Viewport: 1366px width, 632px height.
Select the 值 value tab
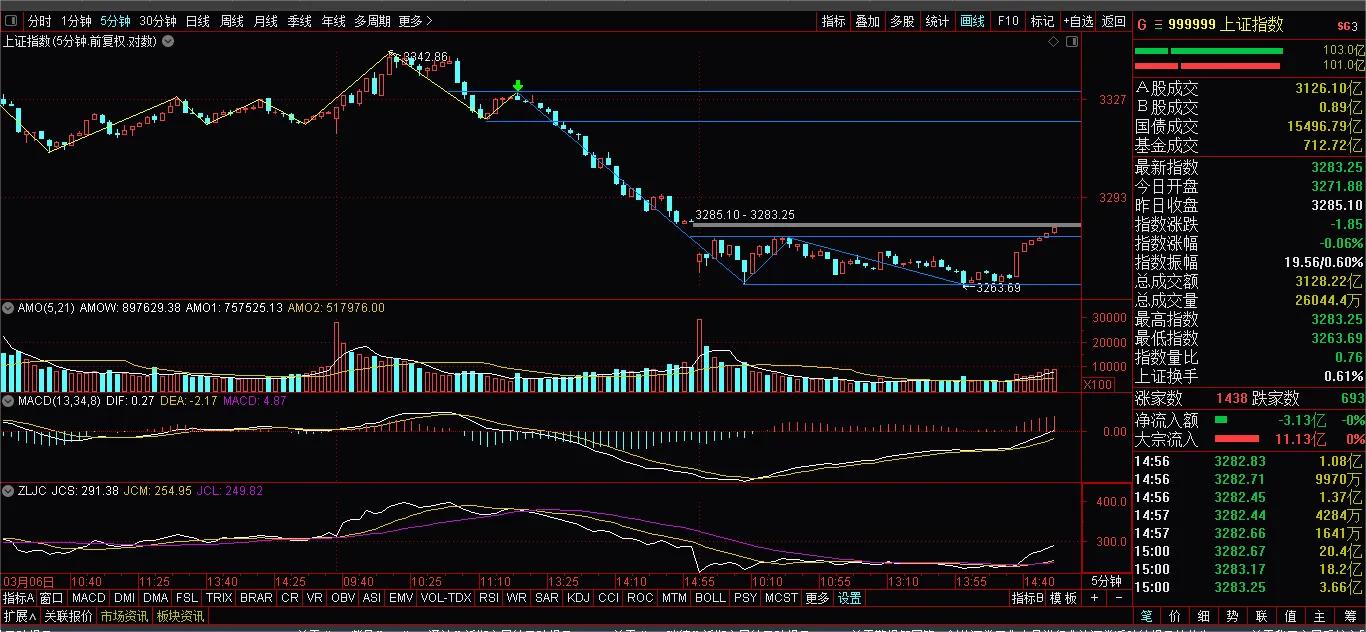1291,616
